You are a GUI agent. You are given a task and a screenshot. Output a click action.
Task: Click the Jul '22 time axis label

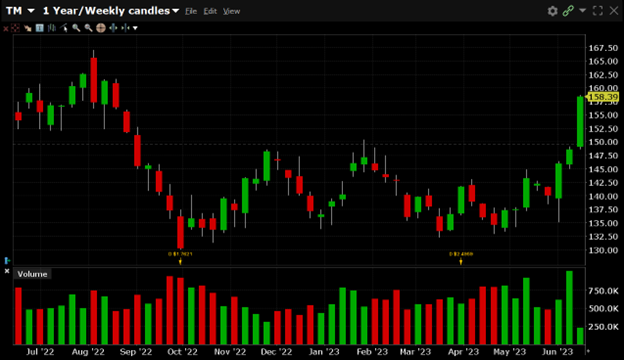tap(40, 352)
